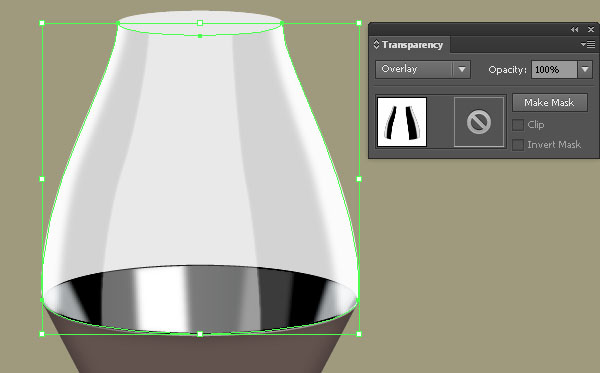The image size is (600, 373).
Task: Open the Overlay blending mode dropdown
Action: pos(423,69)
